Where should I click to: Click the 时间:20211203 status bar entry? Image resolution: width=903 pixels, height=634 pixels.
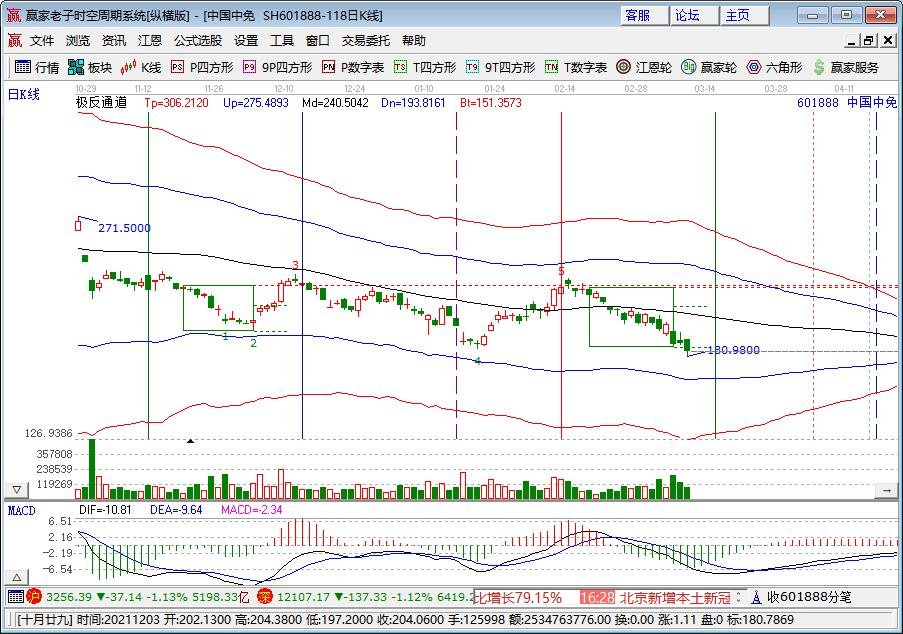[119, 620]
